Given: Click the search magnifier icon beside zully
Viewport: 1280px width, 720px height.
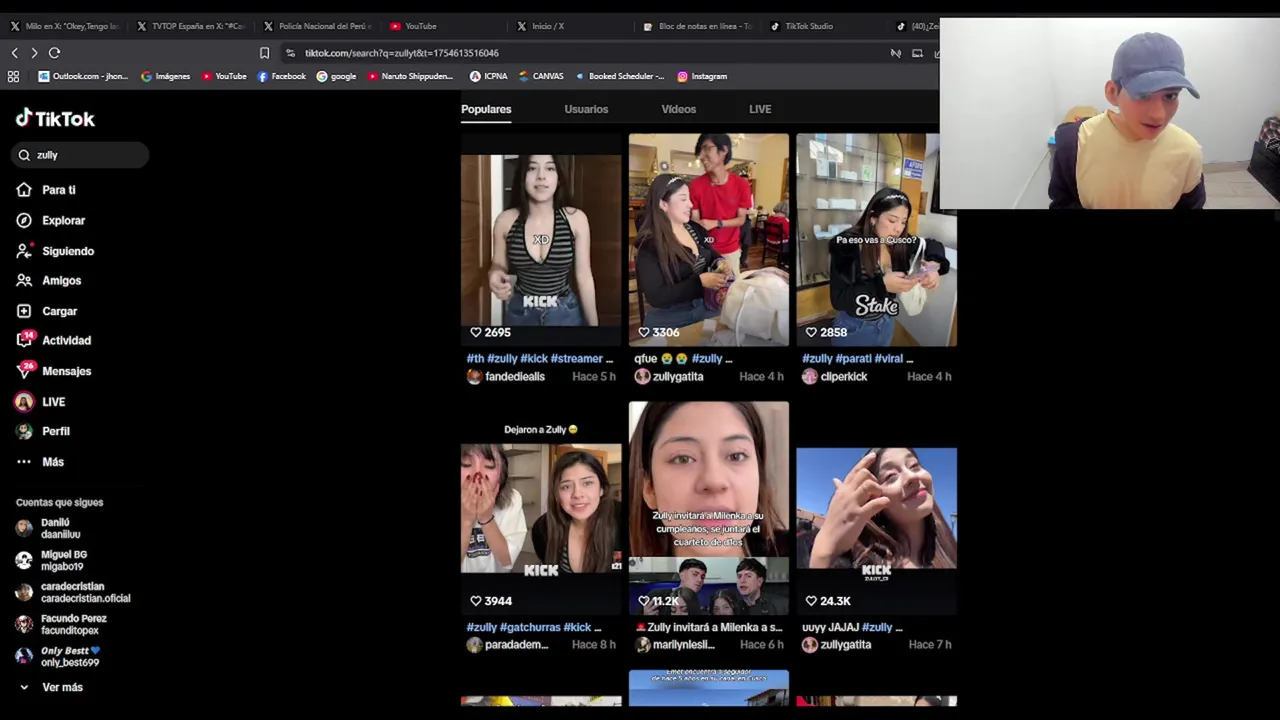Looking at the screenshot, I should tap(24, 155).
